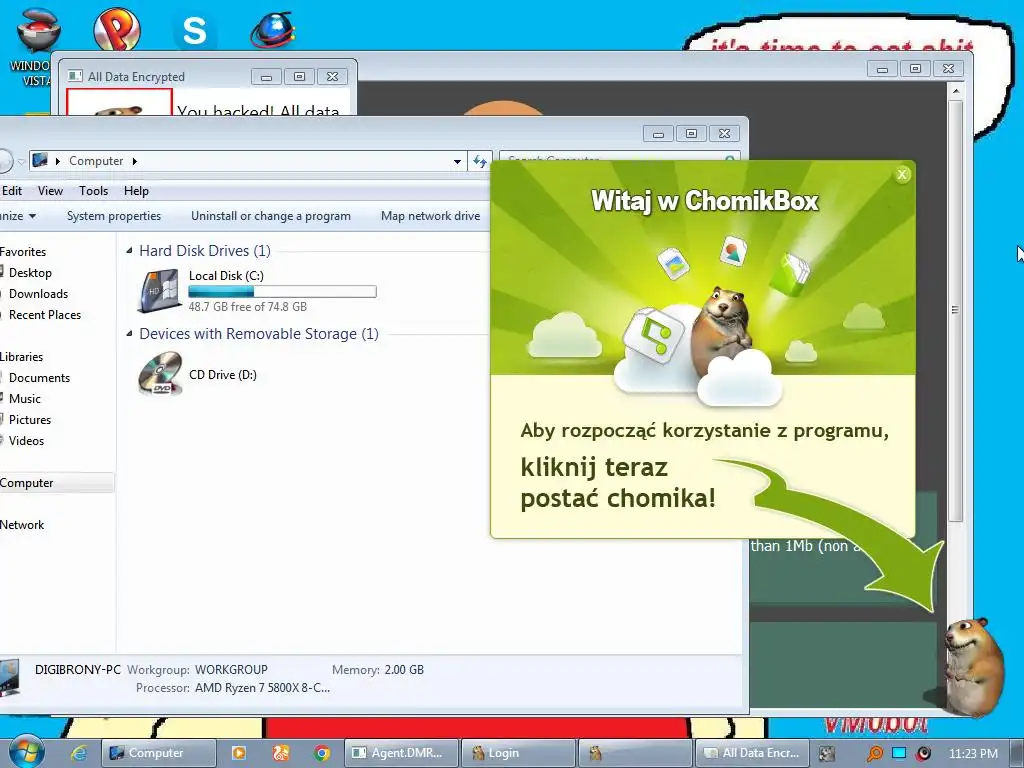Close the Witaj w ChomikBox popup
Viewport: 1024px width, 768px height.
coord(902,174)
